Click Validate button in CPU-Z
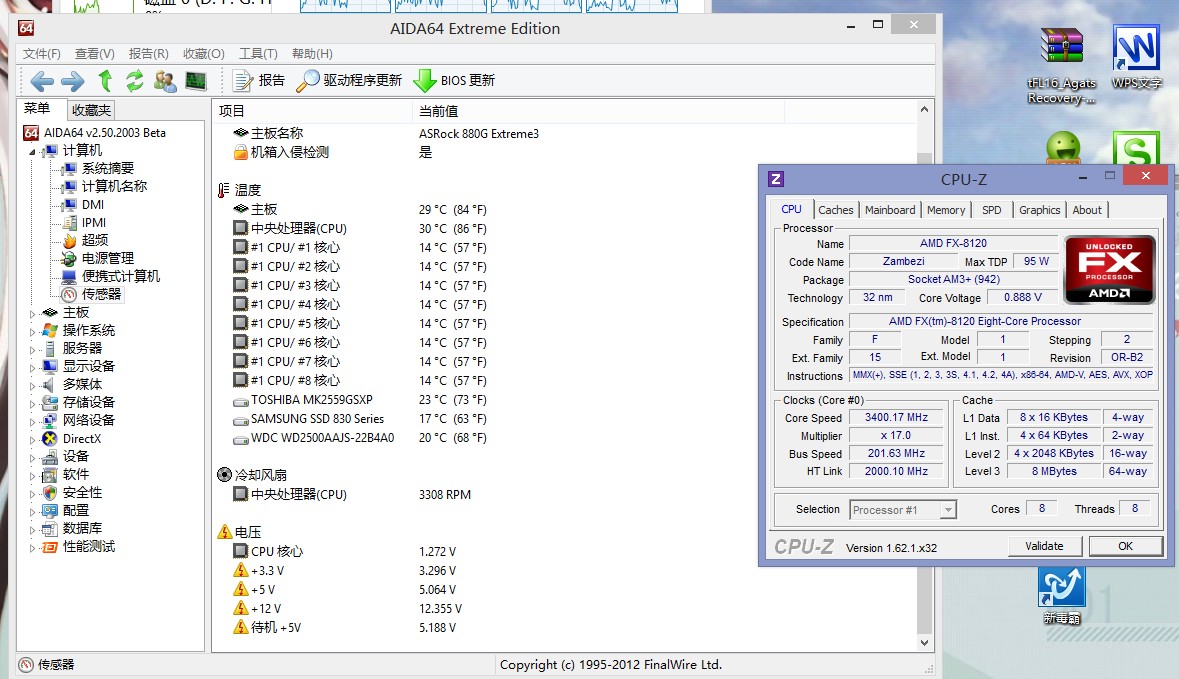 click(1044, 546)
